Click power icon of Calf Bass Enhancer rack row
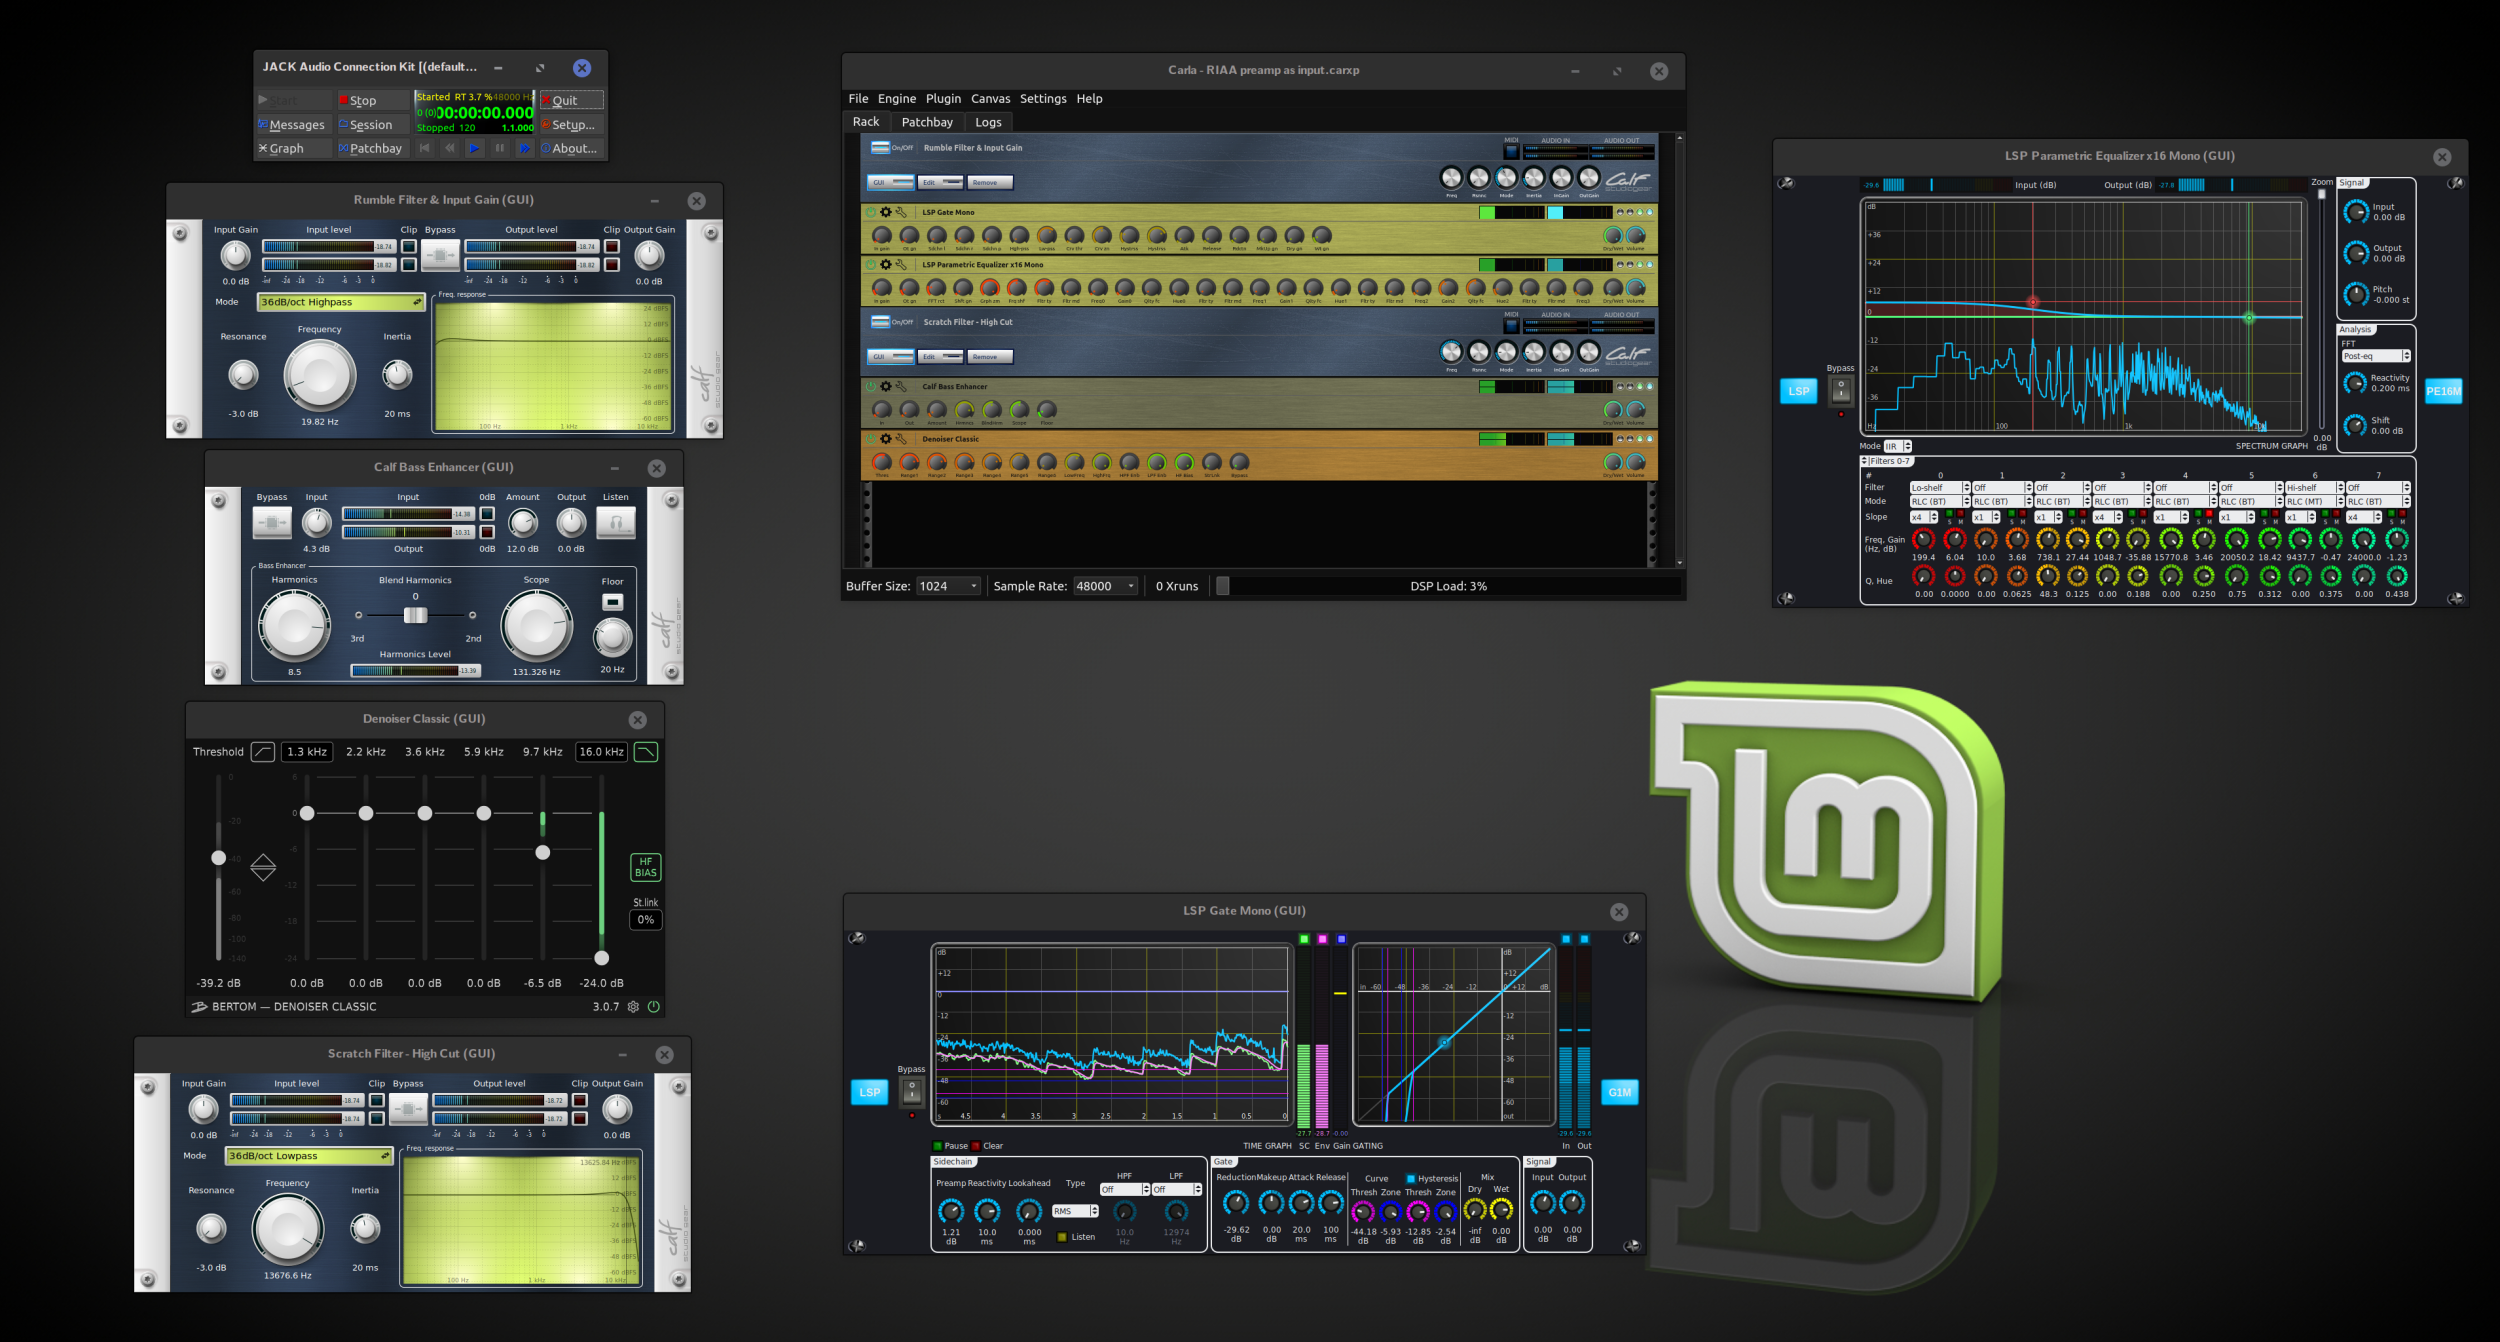The height and width of the screenshot is (1342, 2500). click(871, 386)
